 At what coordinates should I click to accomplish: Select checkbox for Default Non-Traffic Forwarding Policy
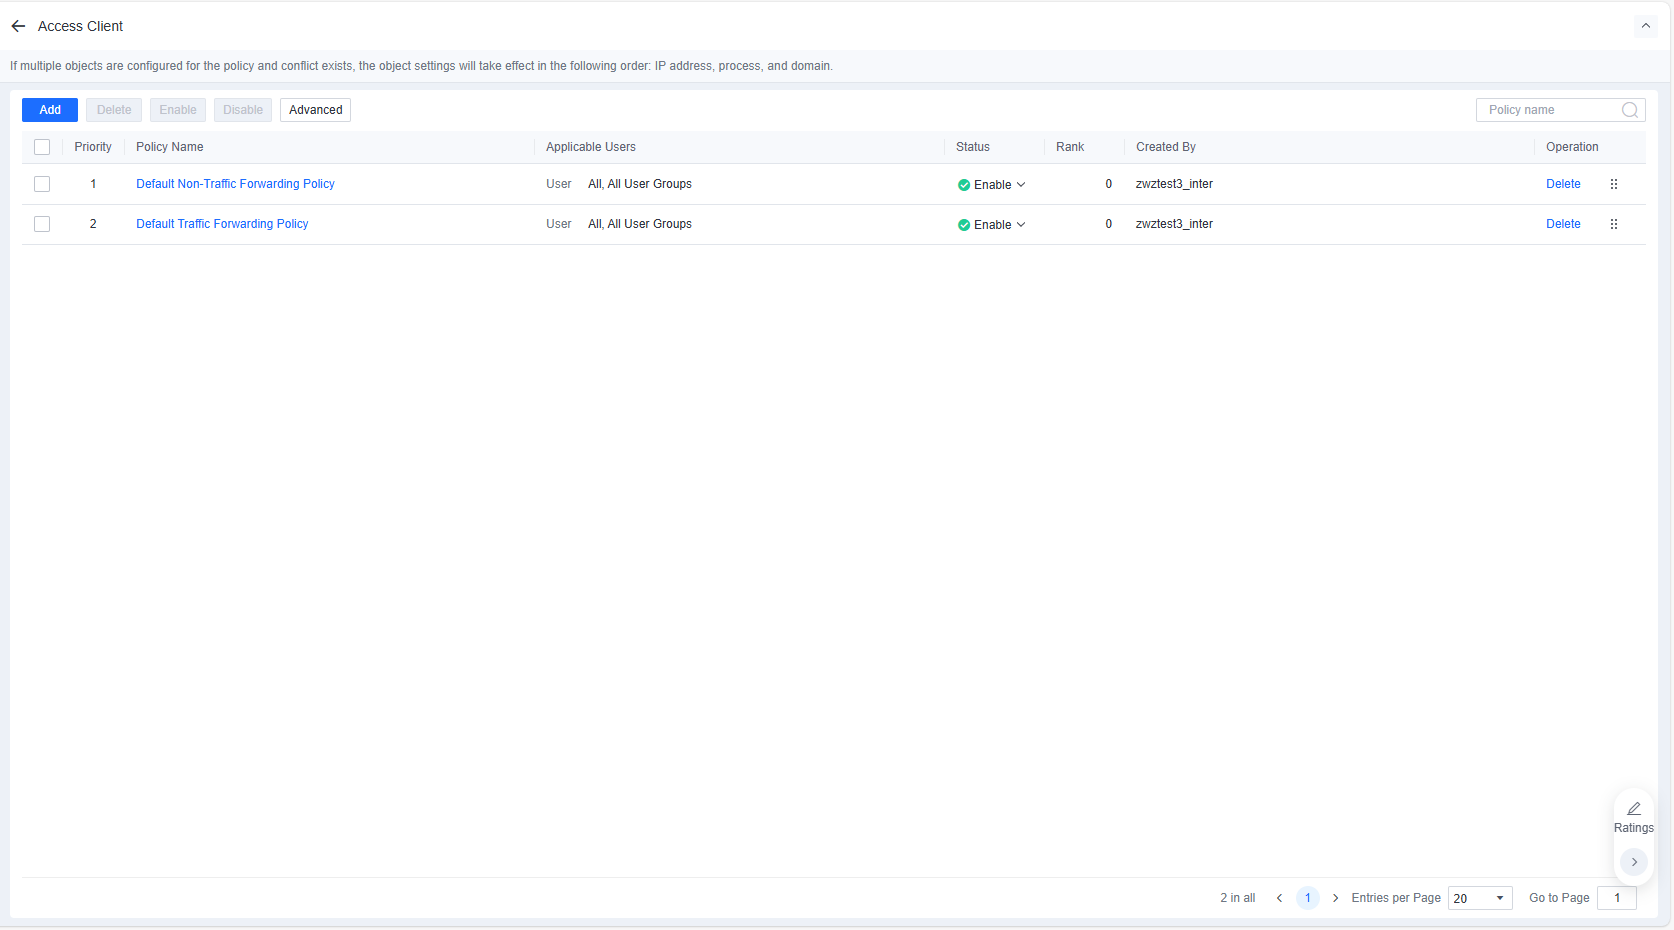pos(42,184)
